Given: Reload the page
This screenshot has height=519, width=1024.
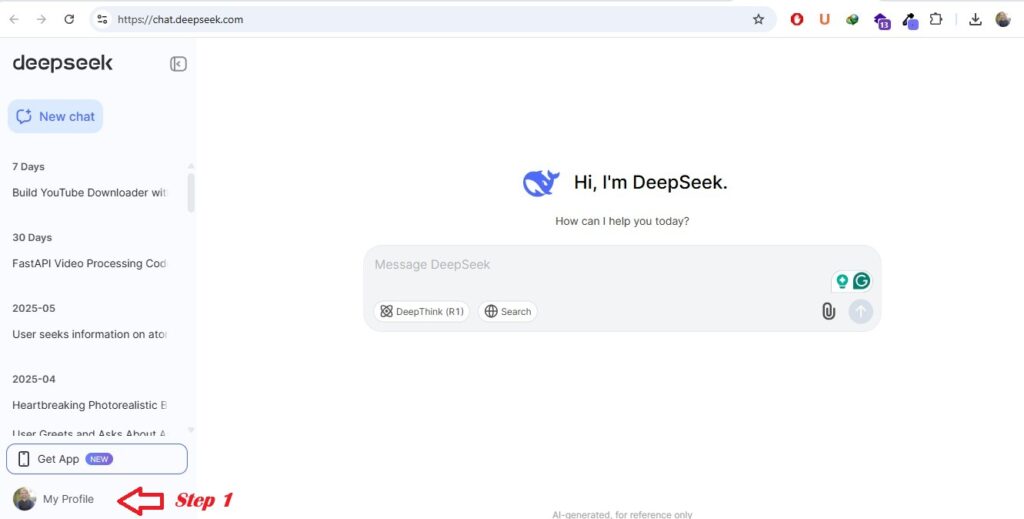Looking at the screenshot, I should 69,20.
